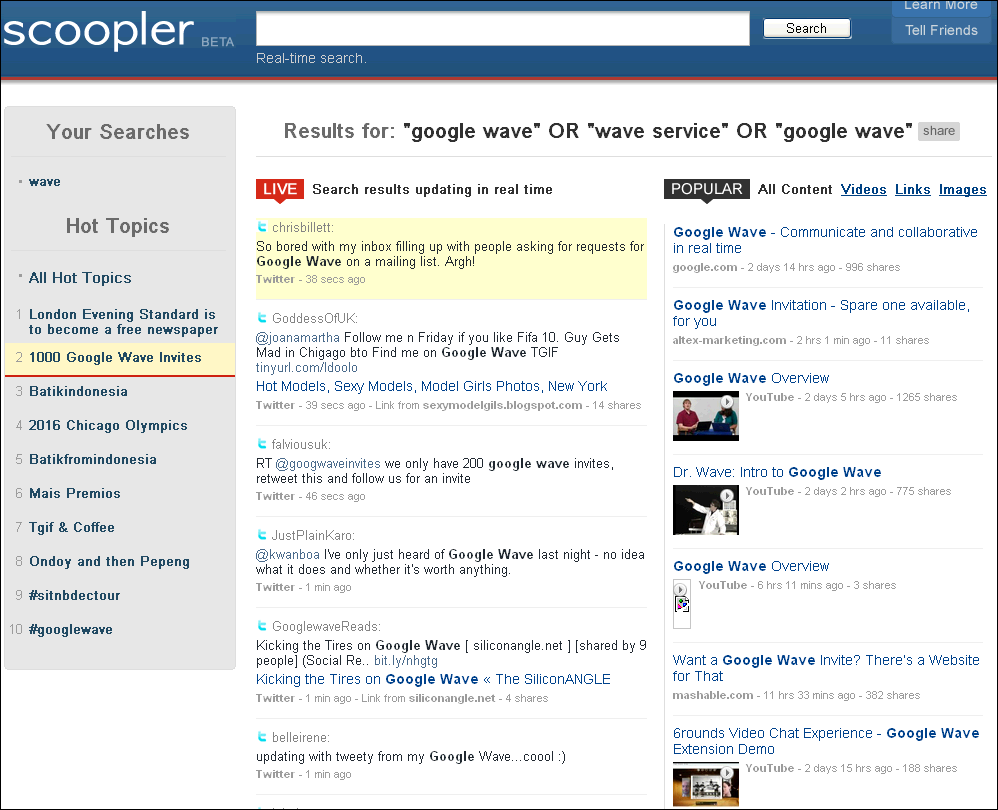
Task: Open Want a Google Wave Invite? article
Action: [x=826, y=668]
